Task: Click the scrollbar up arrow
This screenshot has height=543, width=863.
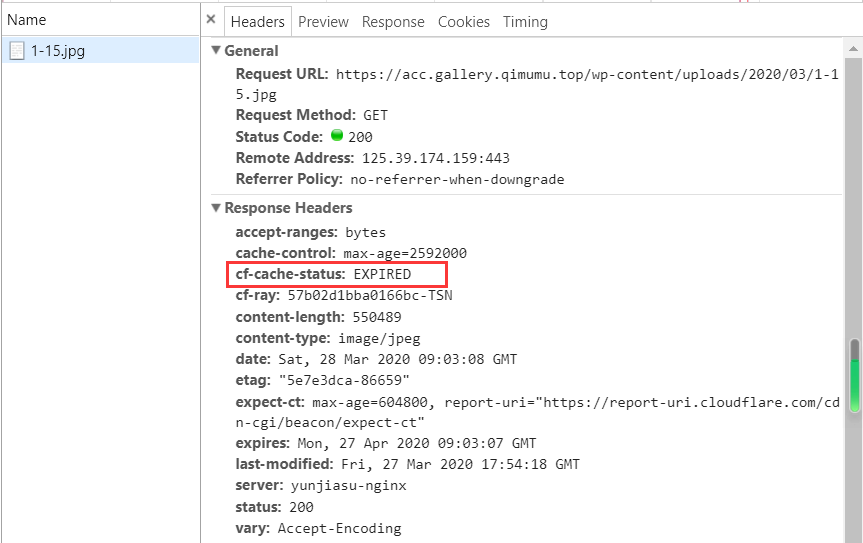Action: (853, 50)
